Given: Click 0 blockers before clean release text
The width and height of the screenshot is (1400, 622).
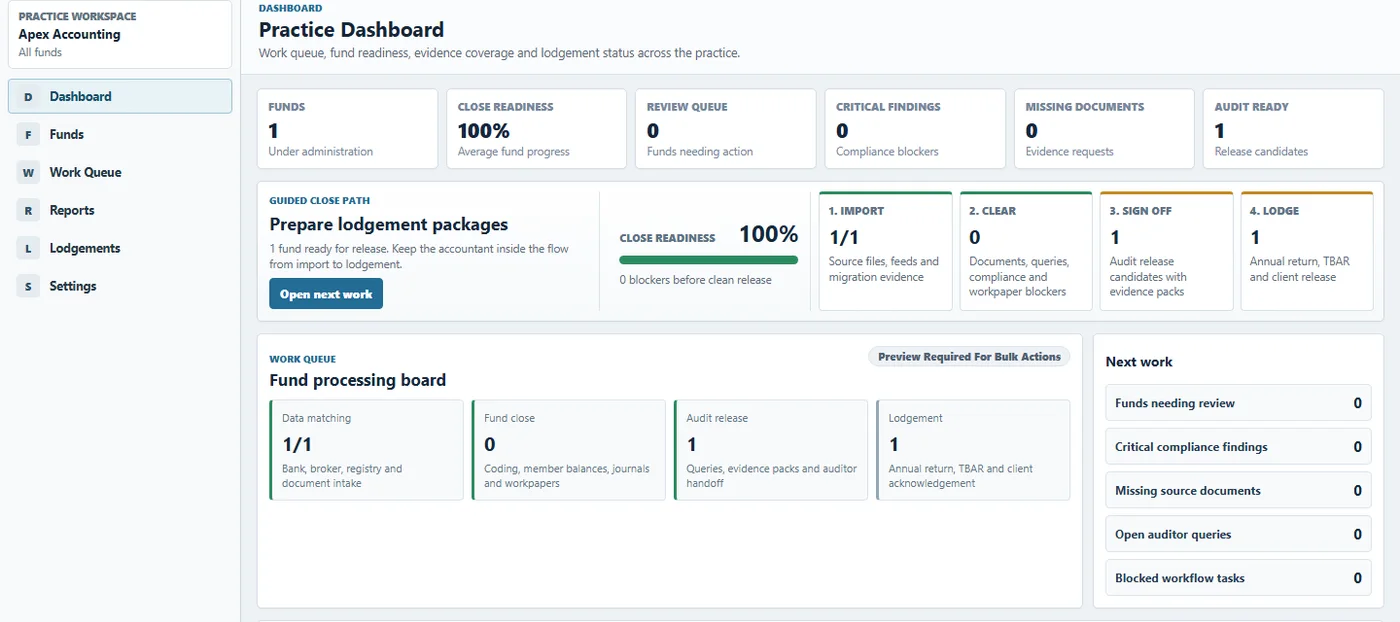Looking at the screenshot, I should point(695,280).
